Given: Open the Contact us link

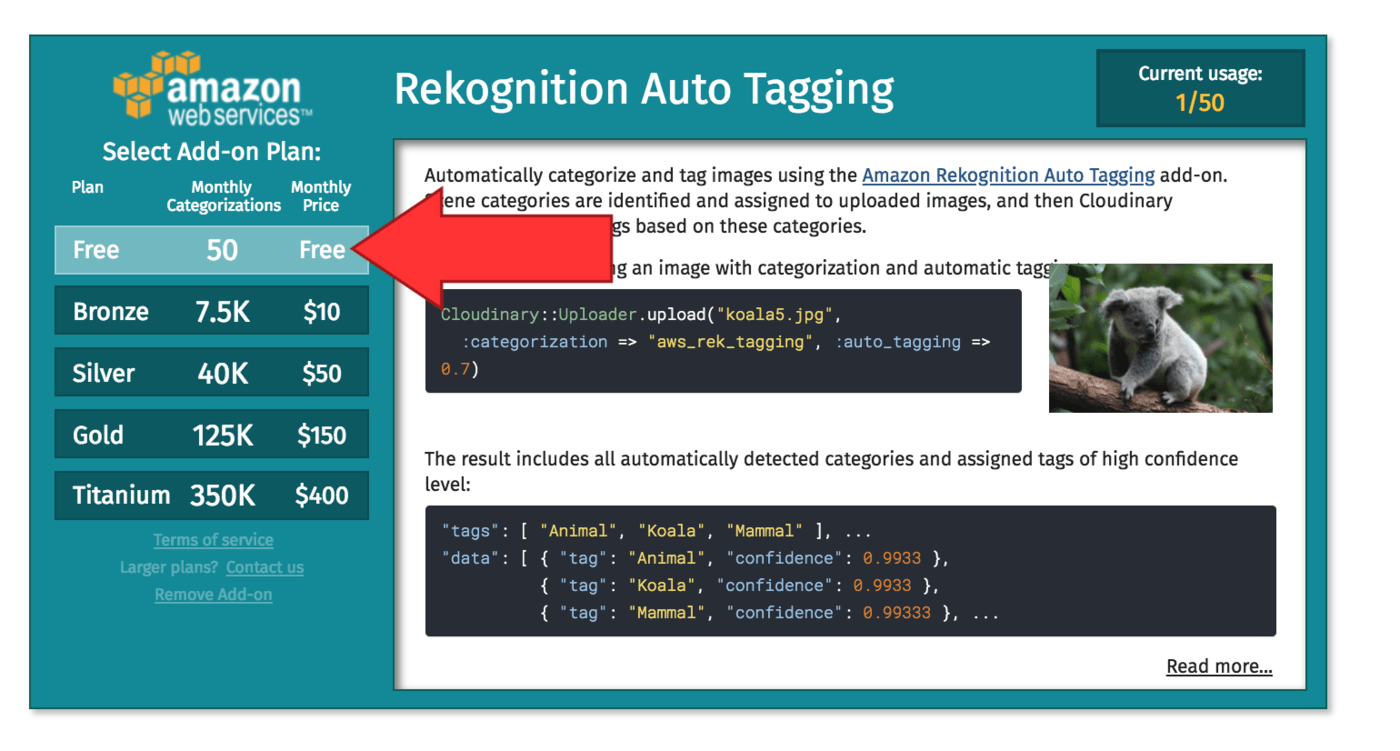Looking at the screenshot, I should [265, 567].
